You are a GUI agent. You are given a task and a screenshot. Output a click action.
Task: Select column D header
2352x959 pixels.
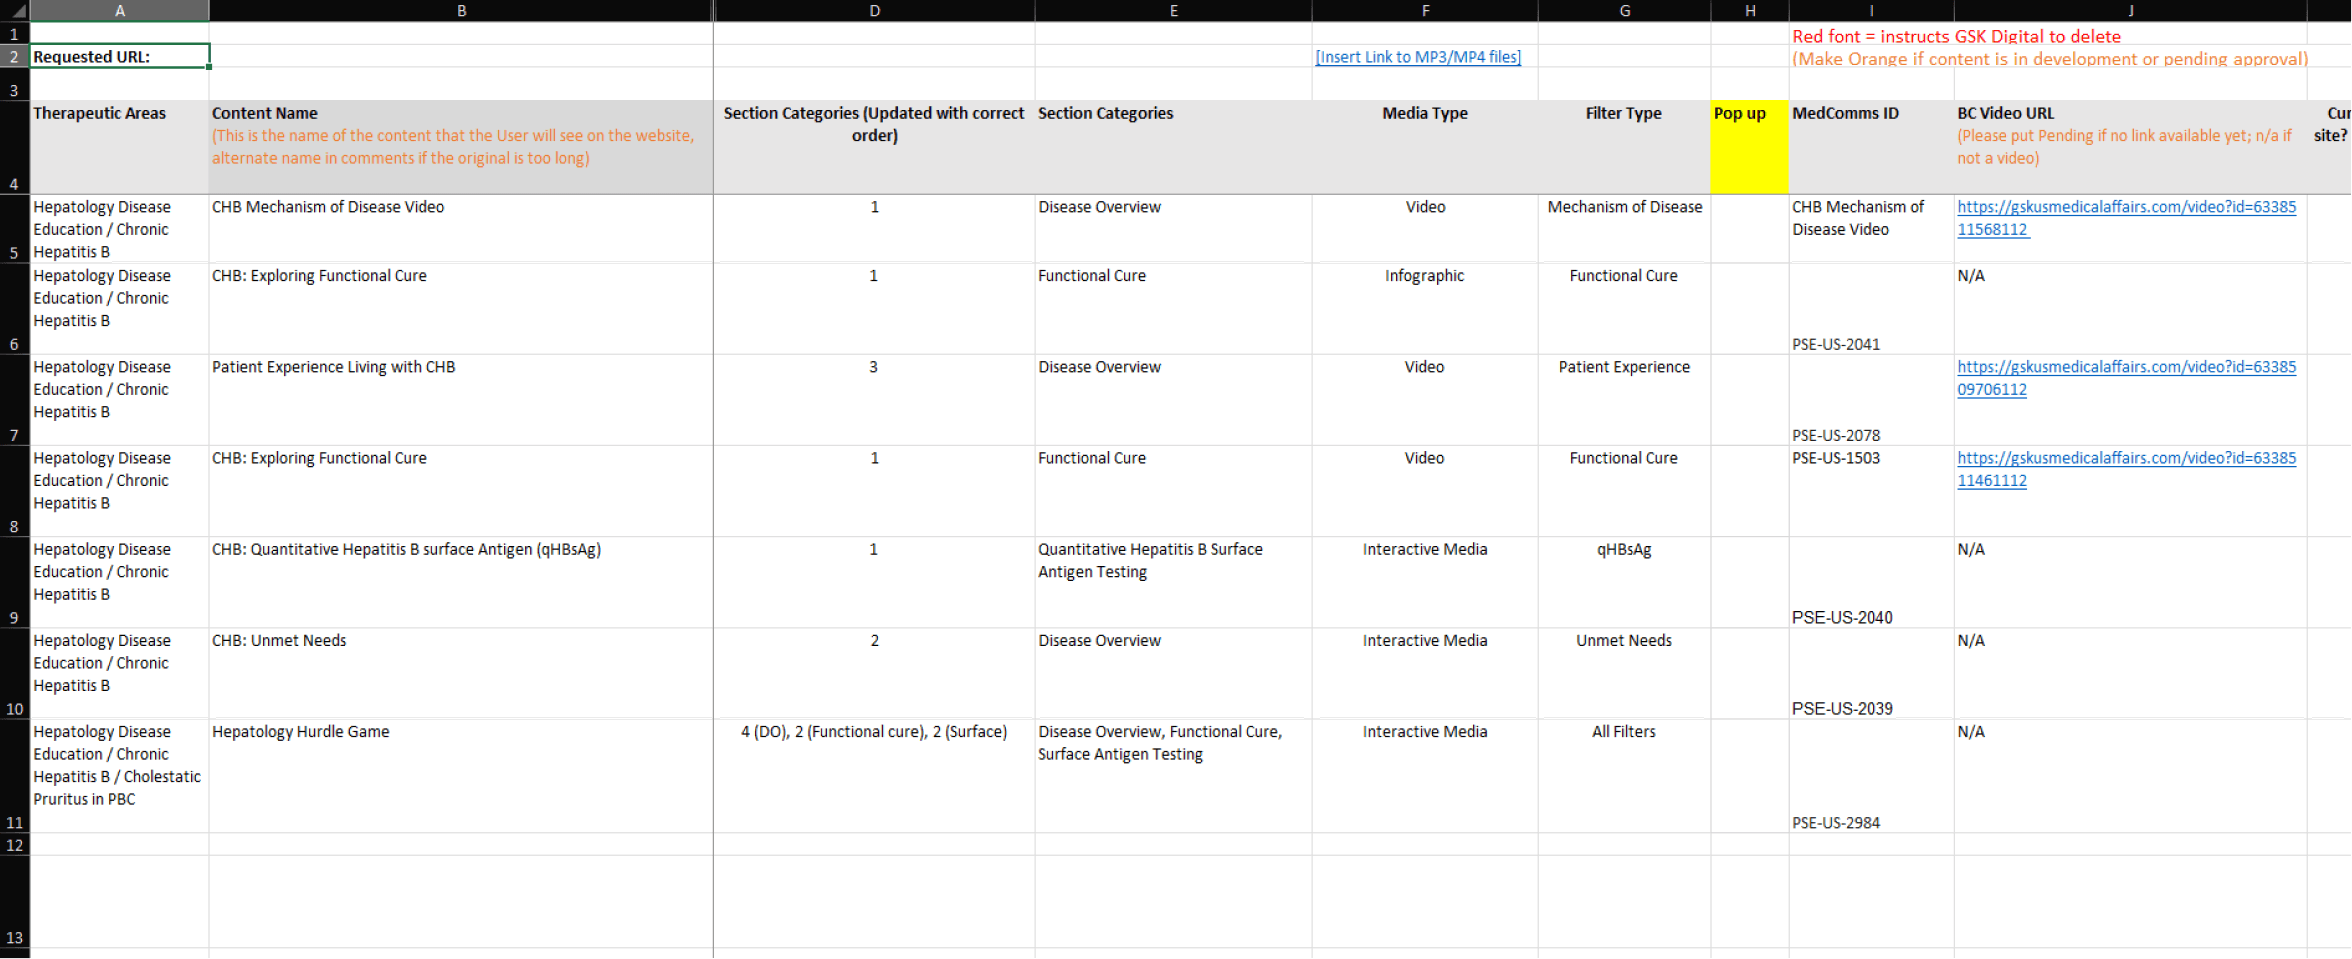tap(874, 11)
